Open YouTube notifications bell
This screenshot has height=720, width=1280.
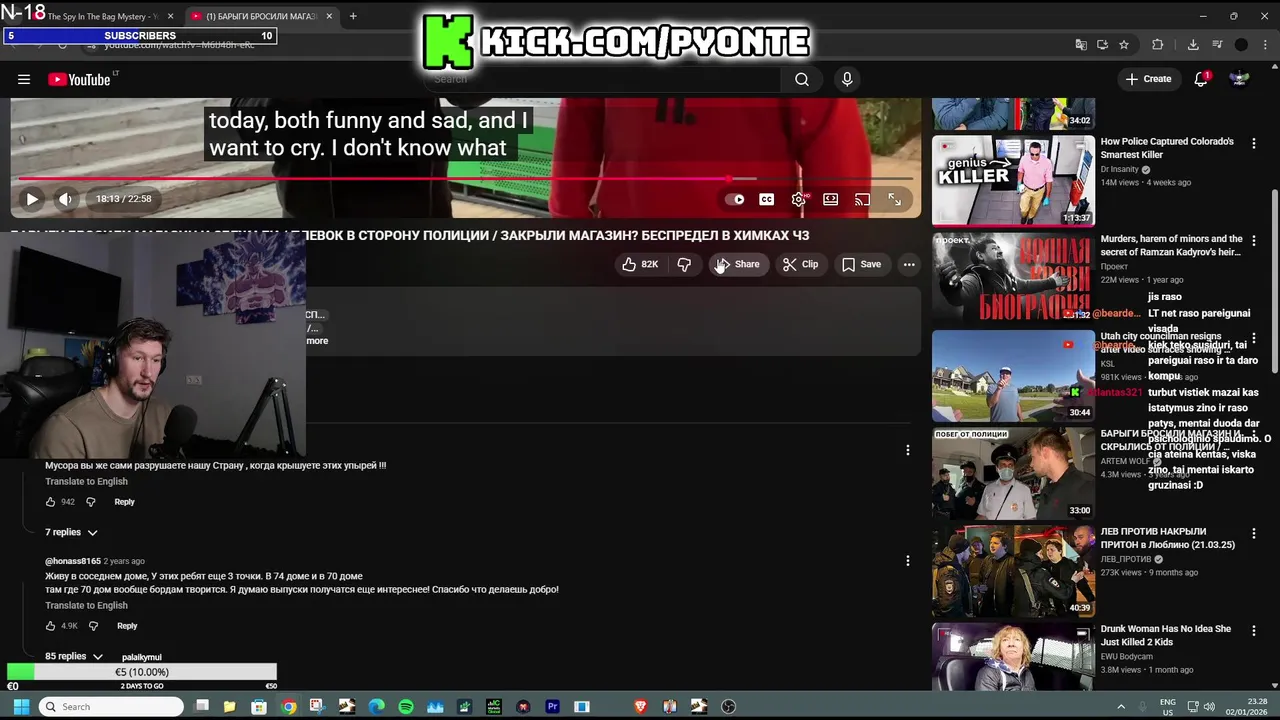(x=1202, y=79)
